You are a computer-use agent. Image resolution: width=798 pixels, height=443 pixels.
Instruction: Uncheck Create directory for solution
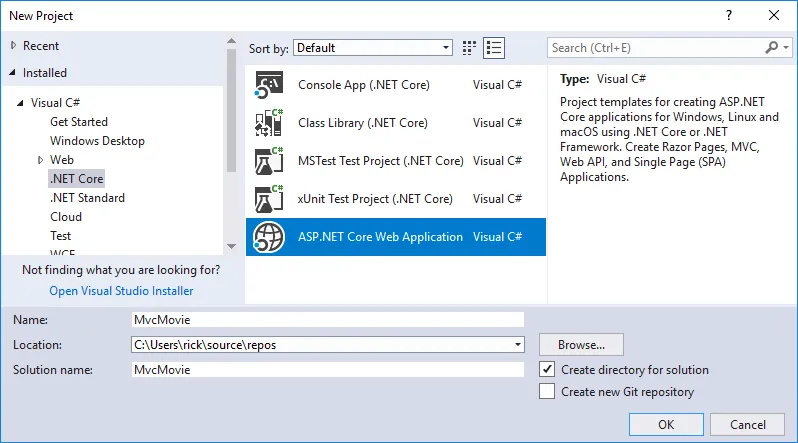pyautogui.click(x=547, y=369)
